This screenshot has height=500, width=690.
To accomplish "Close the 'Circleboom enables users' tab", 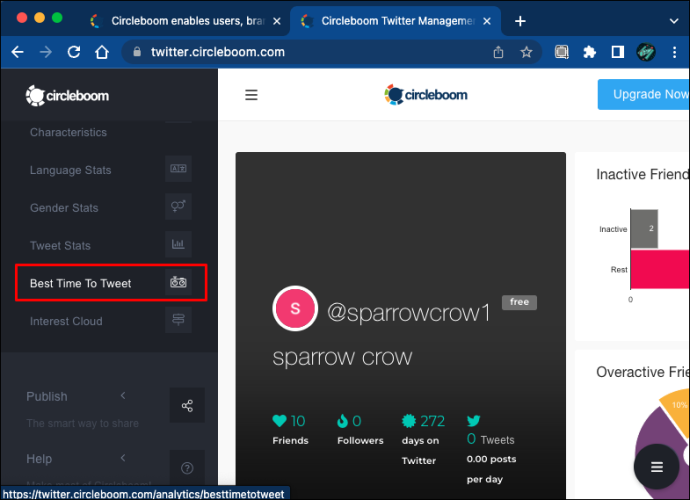I will click(x=276, y=21).
